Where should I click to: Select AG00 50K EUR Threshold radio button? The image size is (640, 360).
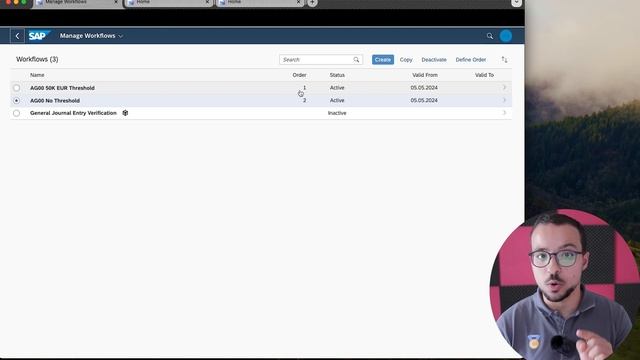coord(16,88)
